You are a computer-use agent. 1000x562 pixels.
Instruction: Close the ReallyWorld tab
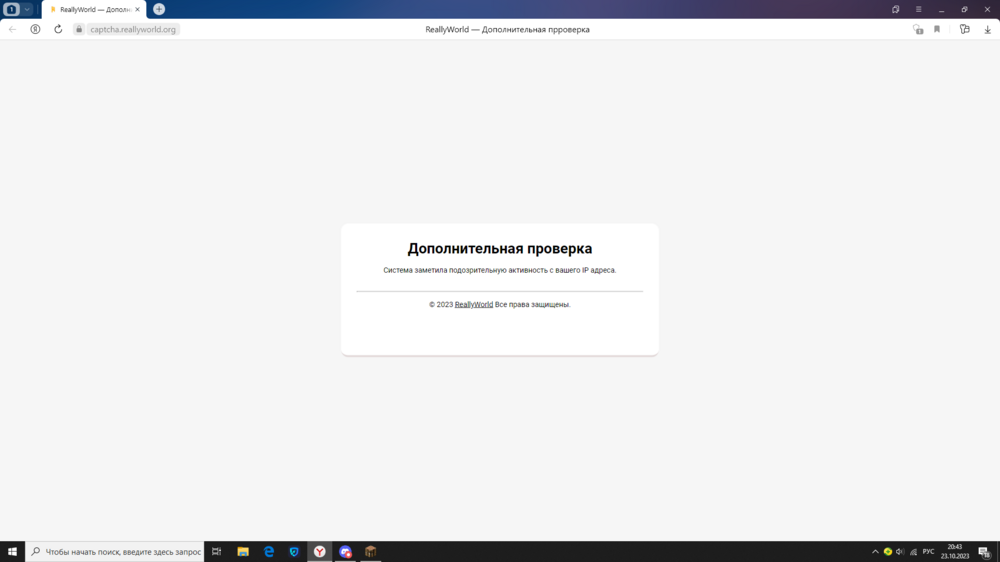pos(137,10)
